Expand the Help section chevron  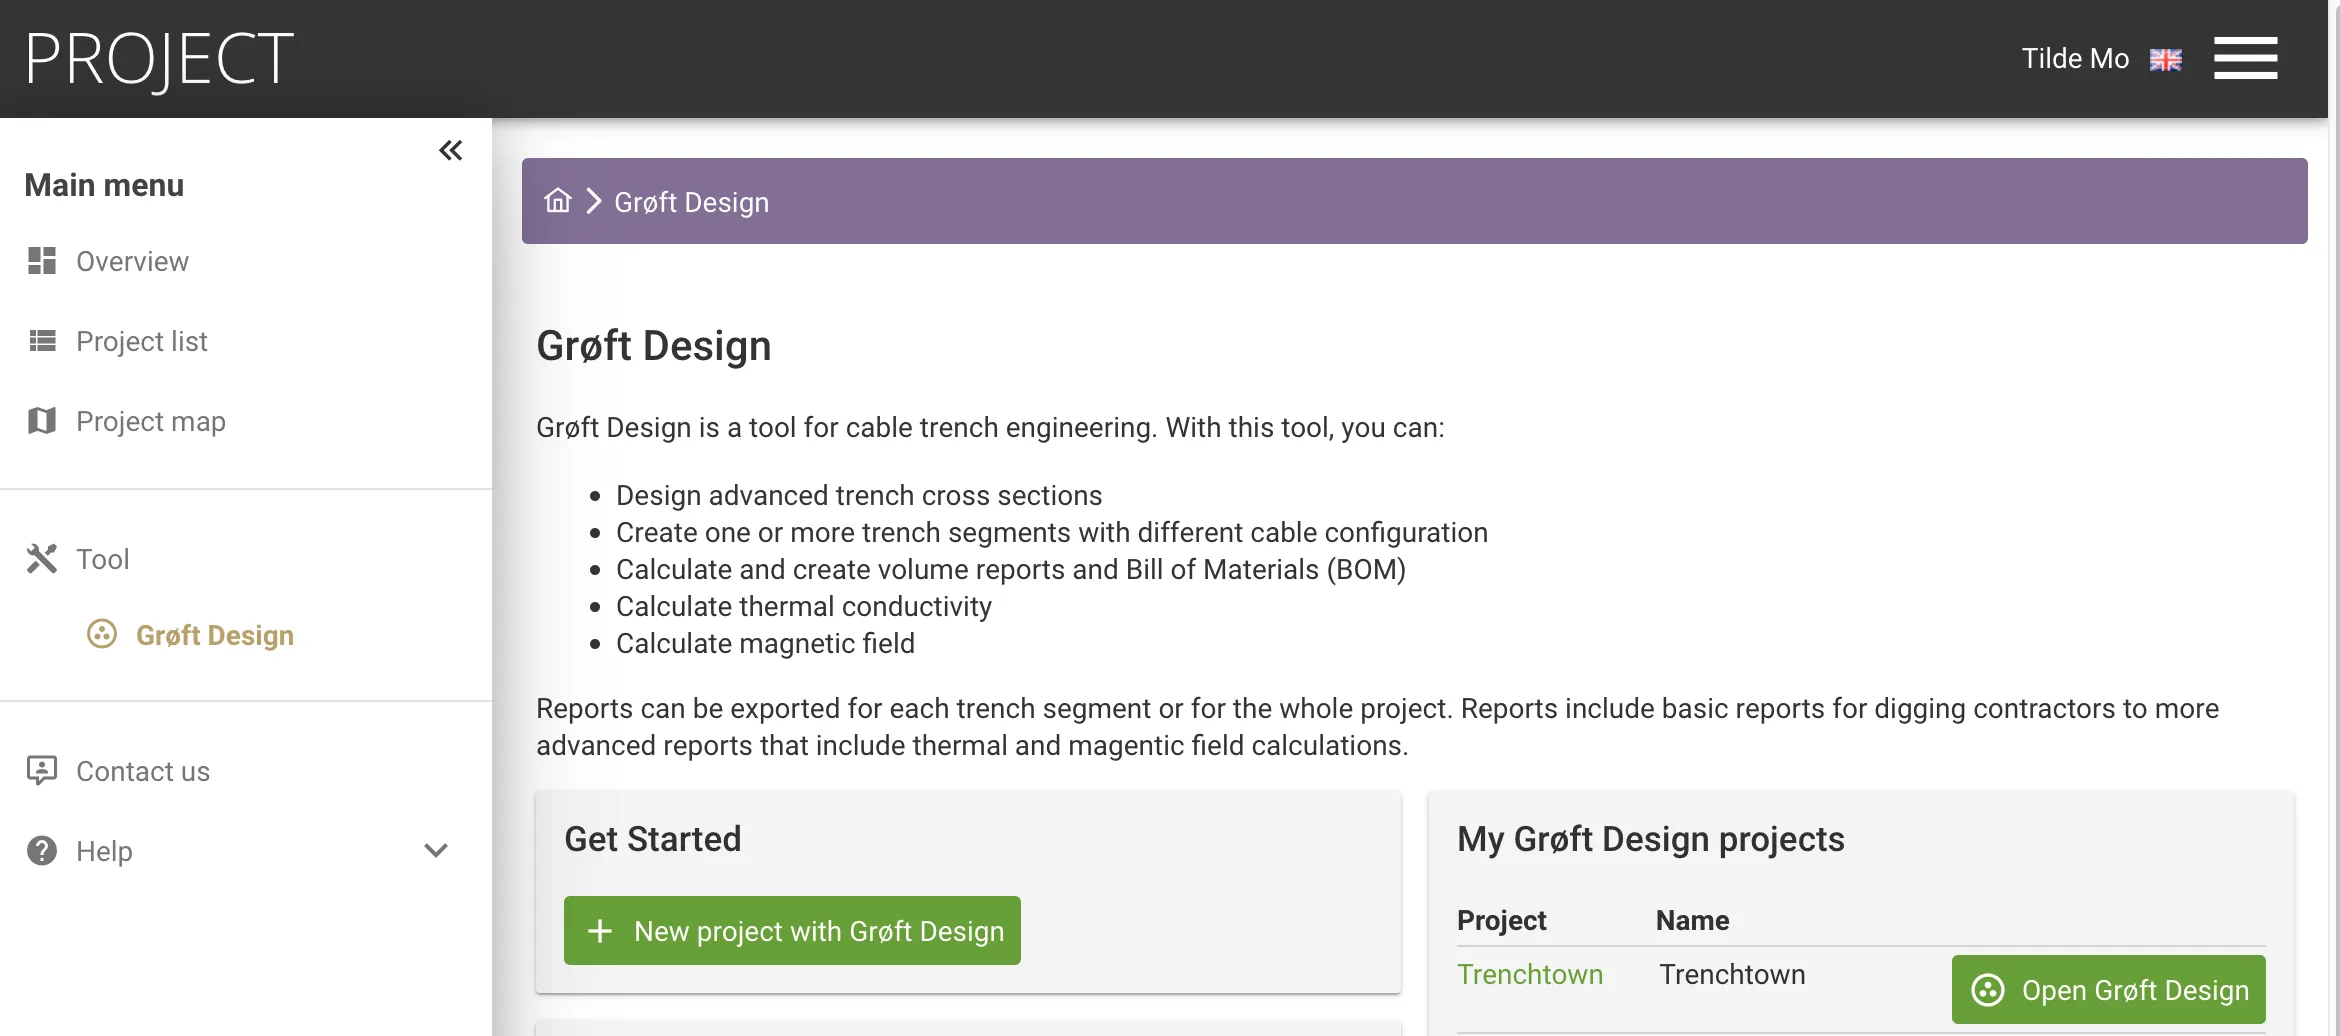[435, 851]
